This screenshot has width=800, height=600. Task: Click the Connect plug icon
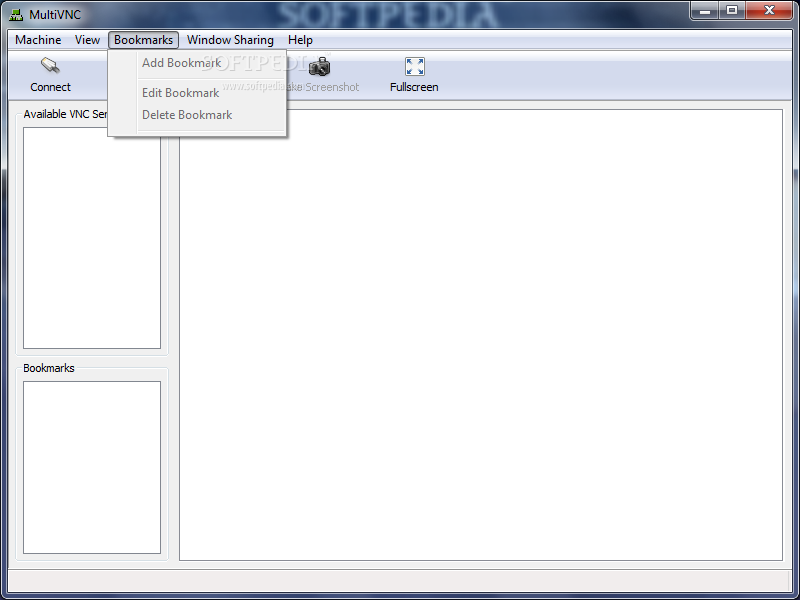point(50,66)
